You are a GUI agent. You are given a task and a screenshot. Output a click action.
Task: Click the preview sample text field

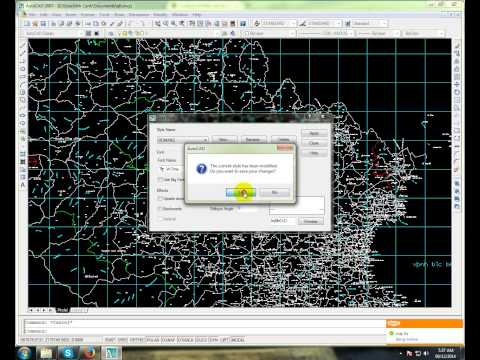coord(282,221)
